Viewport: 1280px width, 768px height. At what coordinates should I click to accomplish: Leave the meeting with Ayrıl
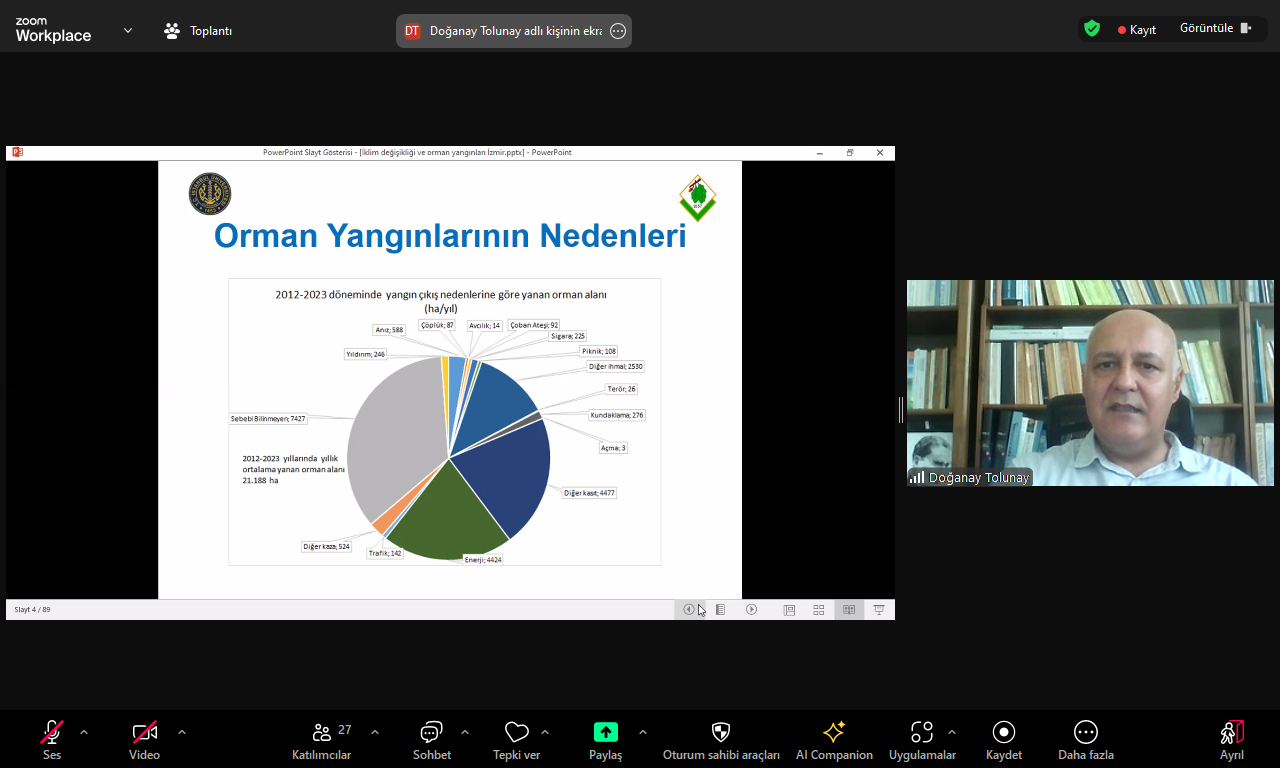click(1233, 731)
